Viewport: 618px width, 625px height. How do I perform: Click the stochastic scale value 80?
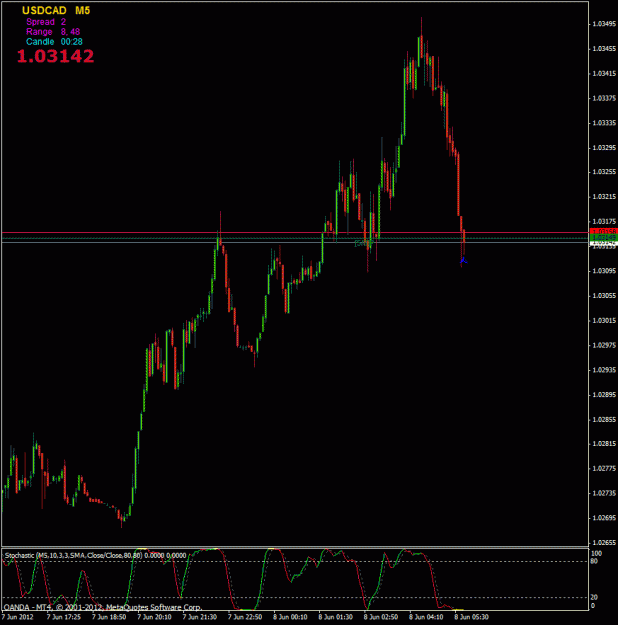pyautogui.click(x=594, y=561)
